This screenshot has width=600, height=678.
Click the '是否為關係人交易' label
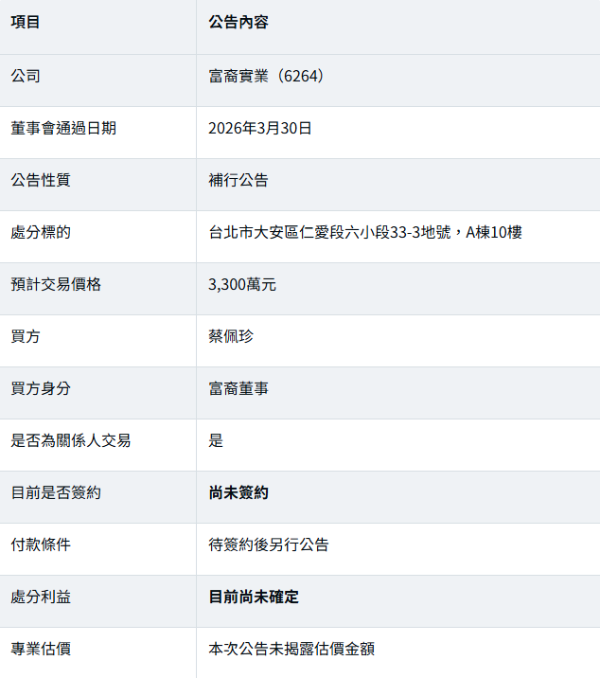tap(71, 441)
